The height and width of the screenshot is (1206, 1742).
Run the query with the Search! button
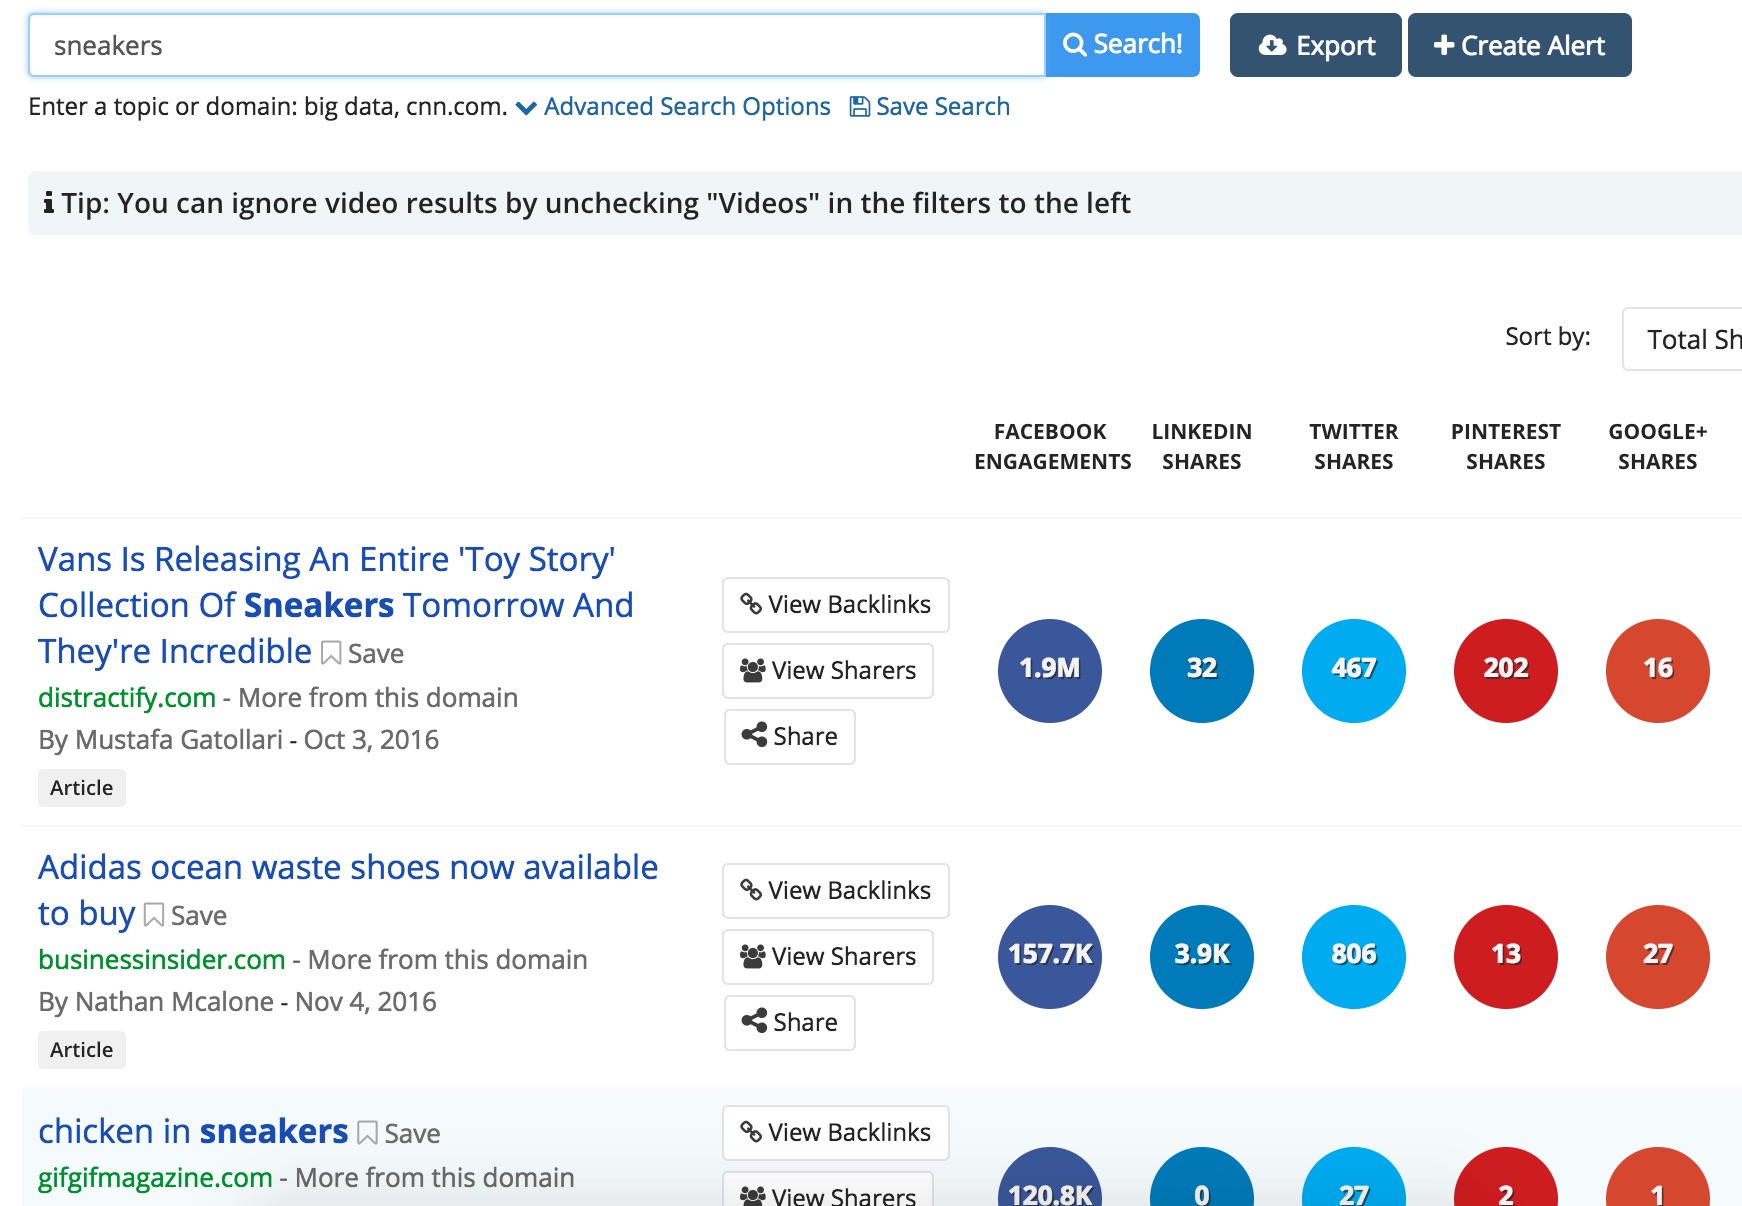point(1122,45)
